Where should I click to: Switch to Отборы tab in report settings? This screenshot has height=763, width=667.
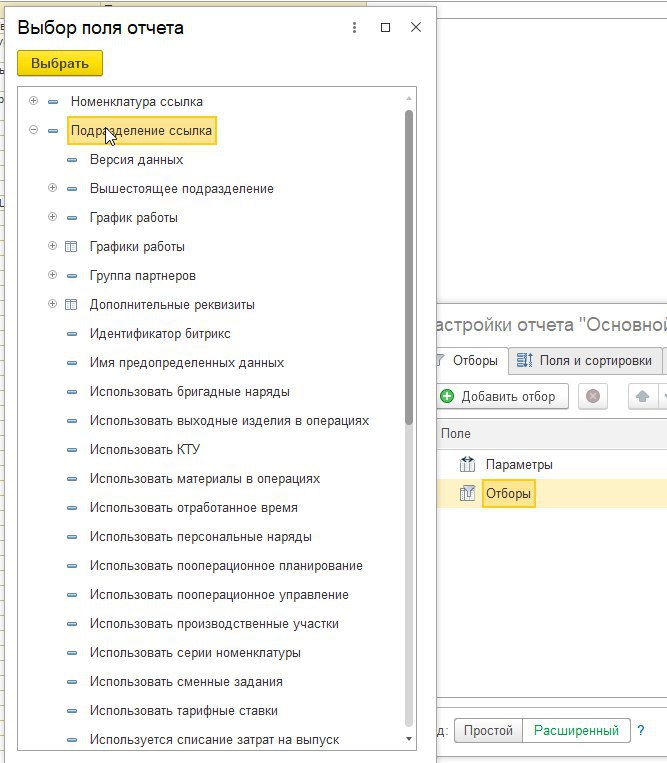click(472, 361)
